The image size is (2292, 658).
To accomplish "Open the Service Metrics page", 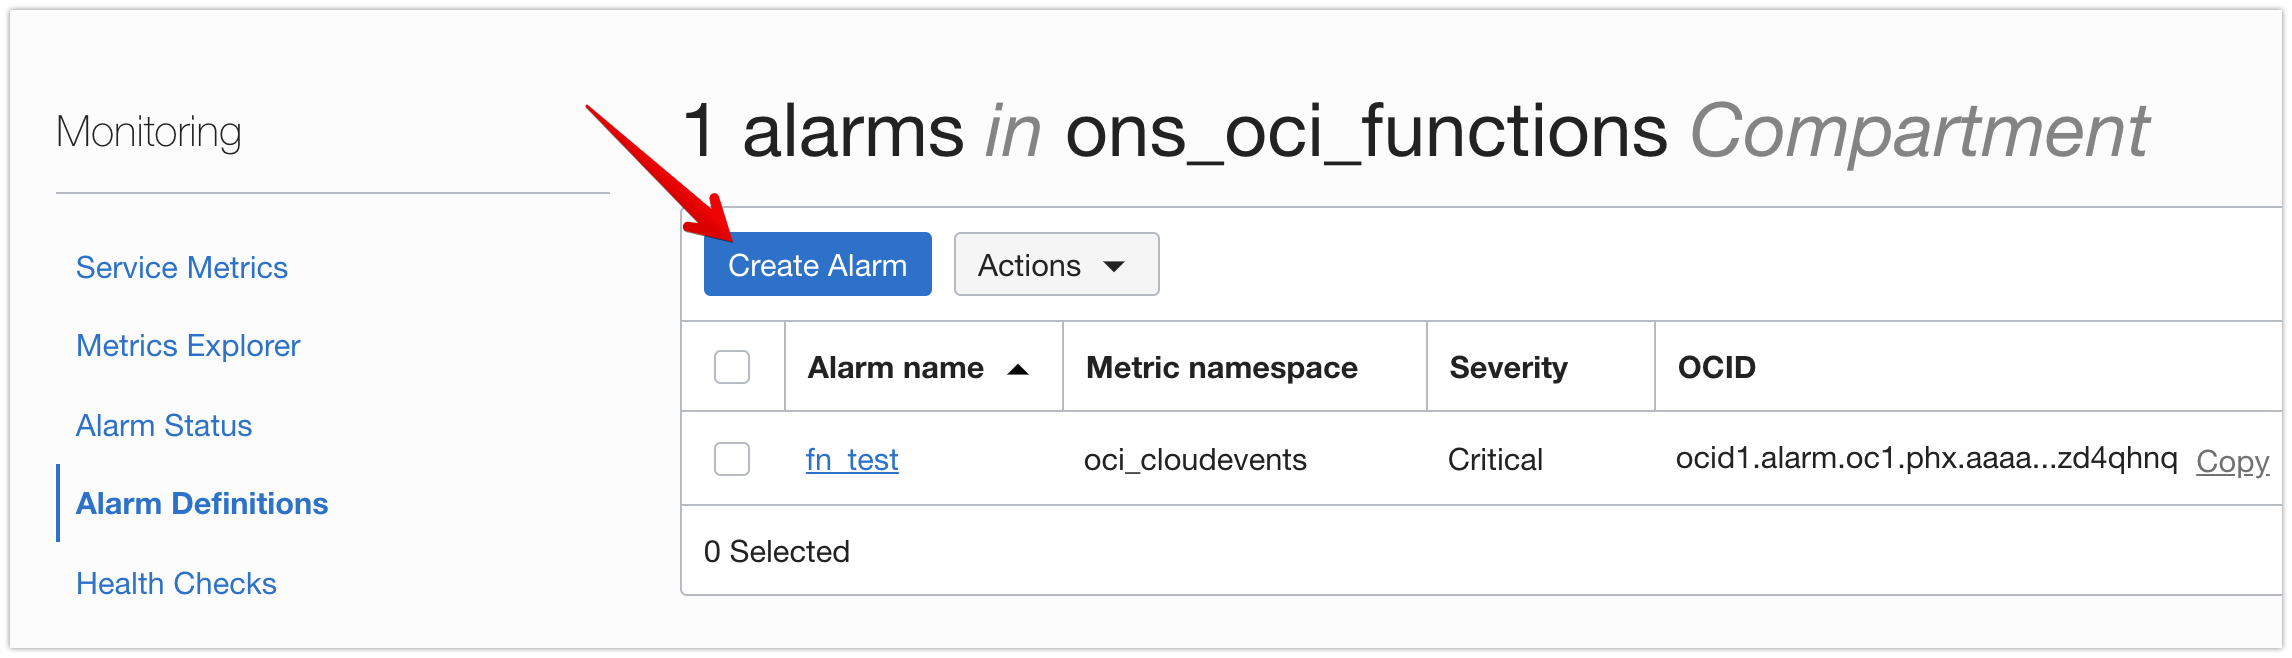I will (182, 267).
